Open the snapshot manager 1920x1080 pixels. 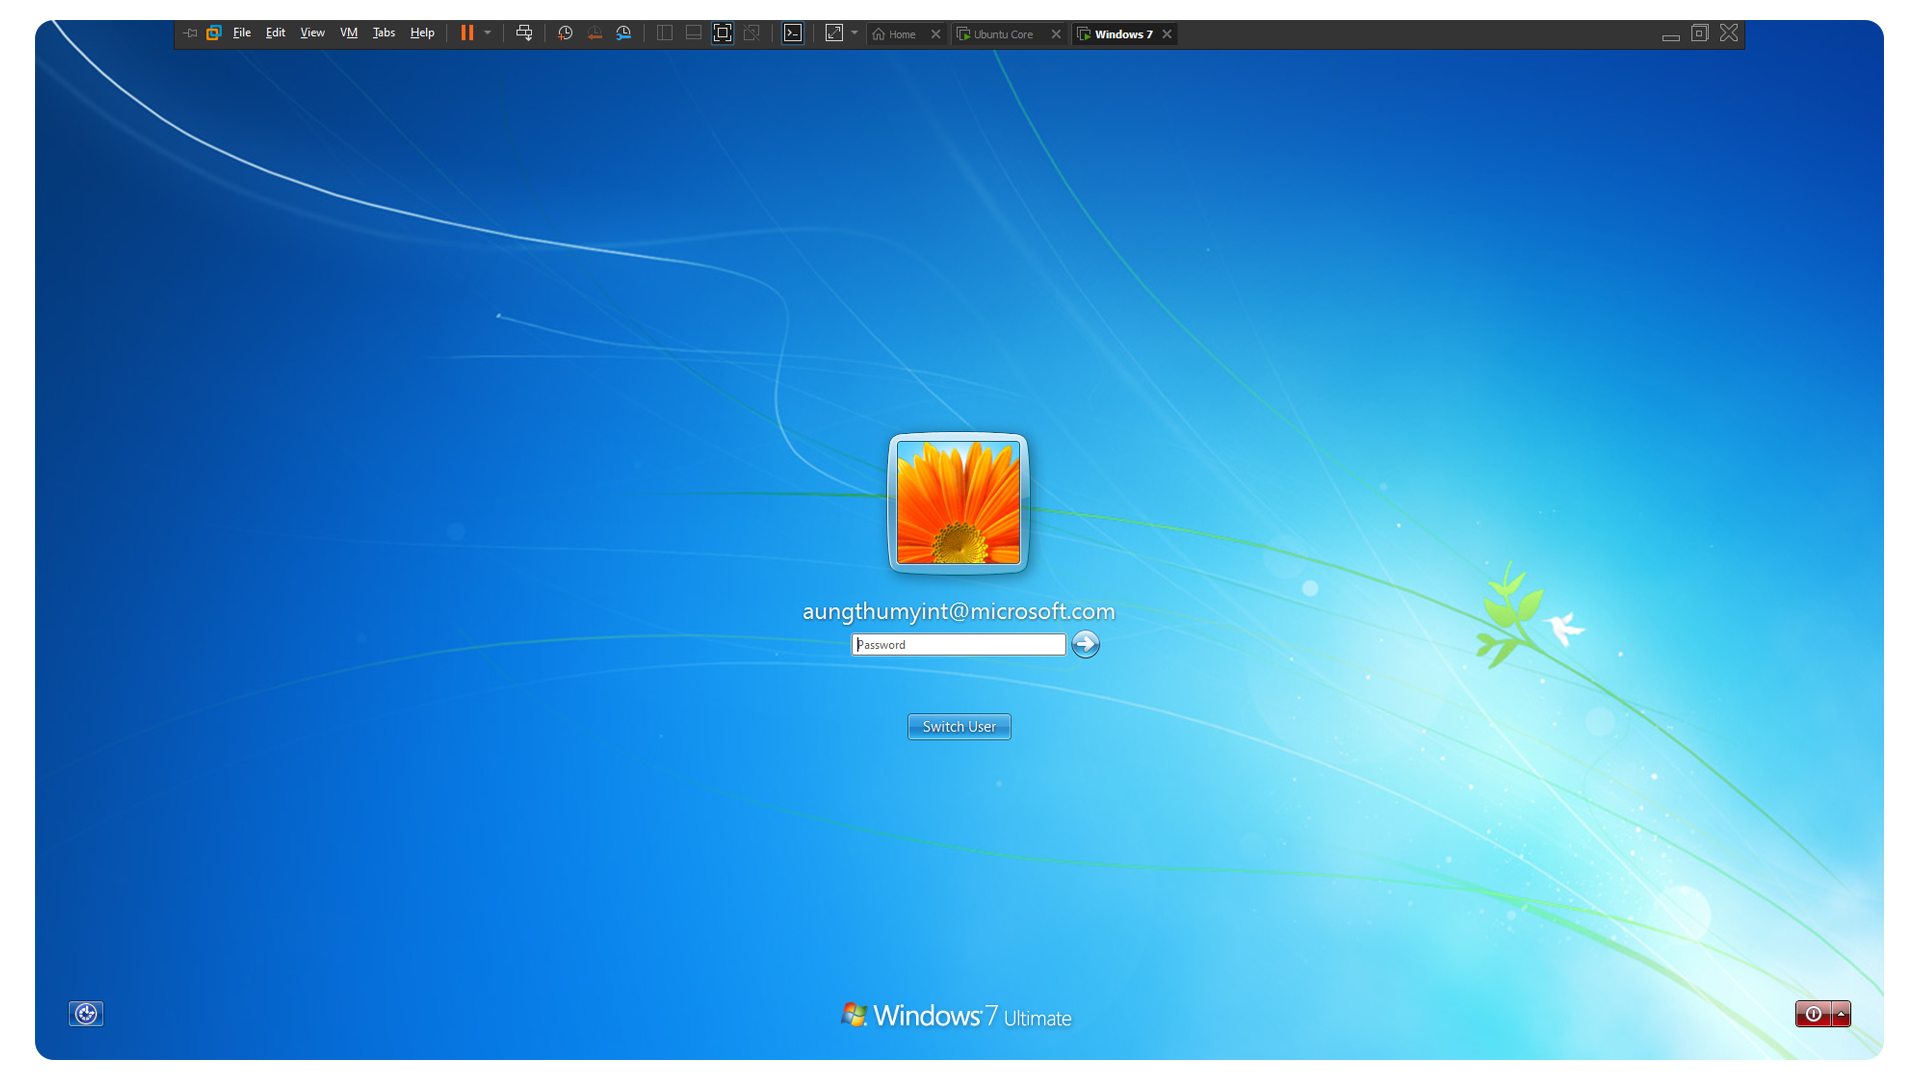[x=624, y=33]
